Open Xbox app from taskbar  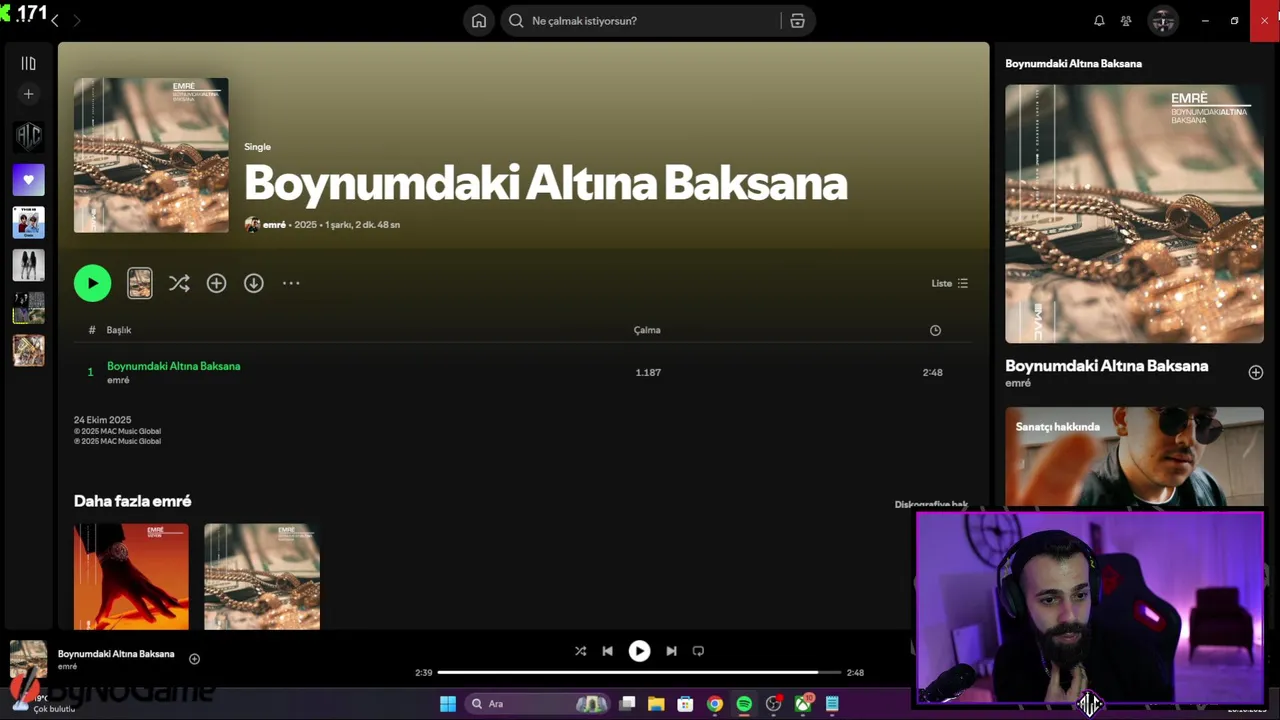click(803, 704)
